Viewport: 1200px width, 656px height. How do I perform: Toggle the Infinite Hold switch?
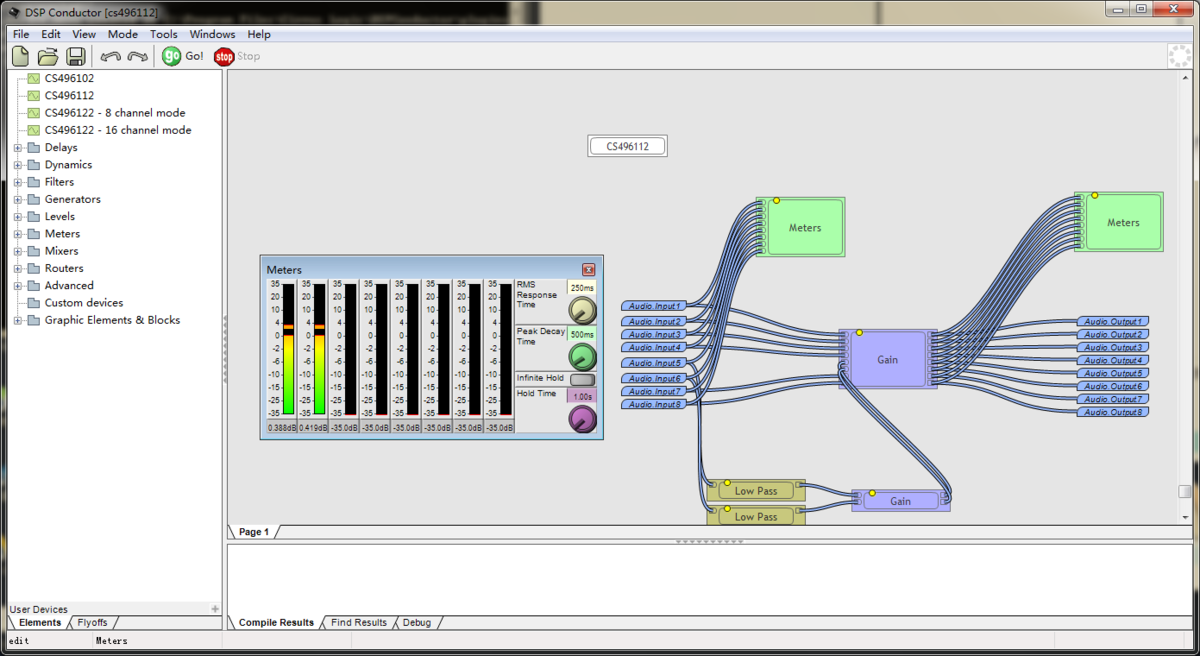point(582,379)
